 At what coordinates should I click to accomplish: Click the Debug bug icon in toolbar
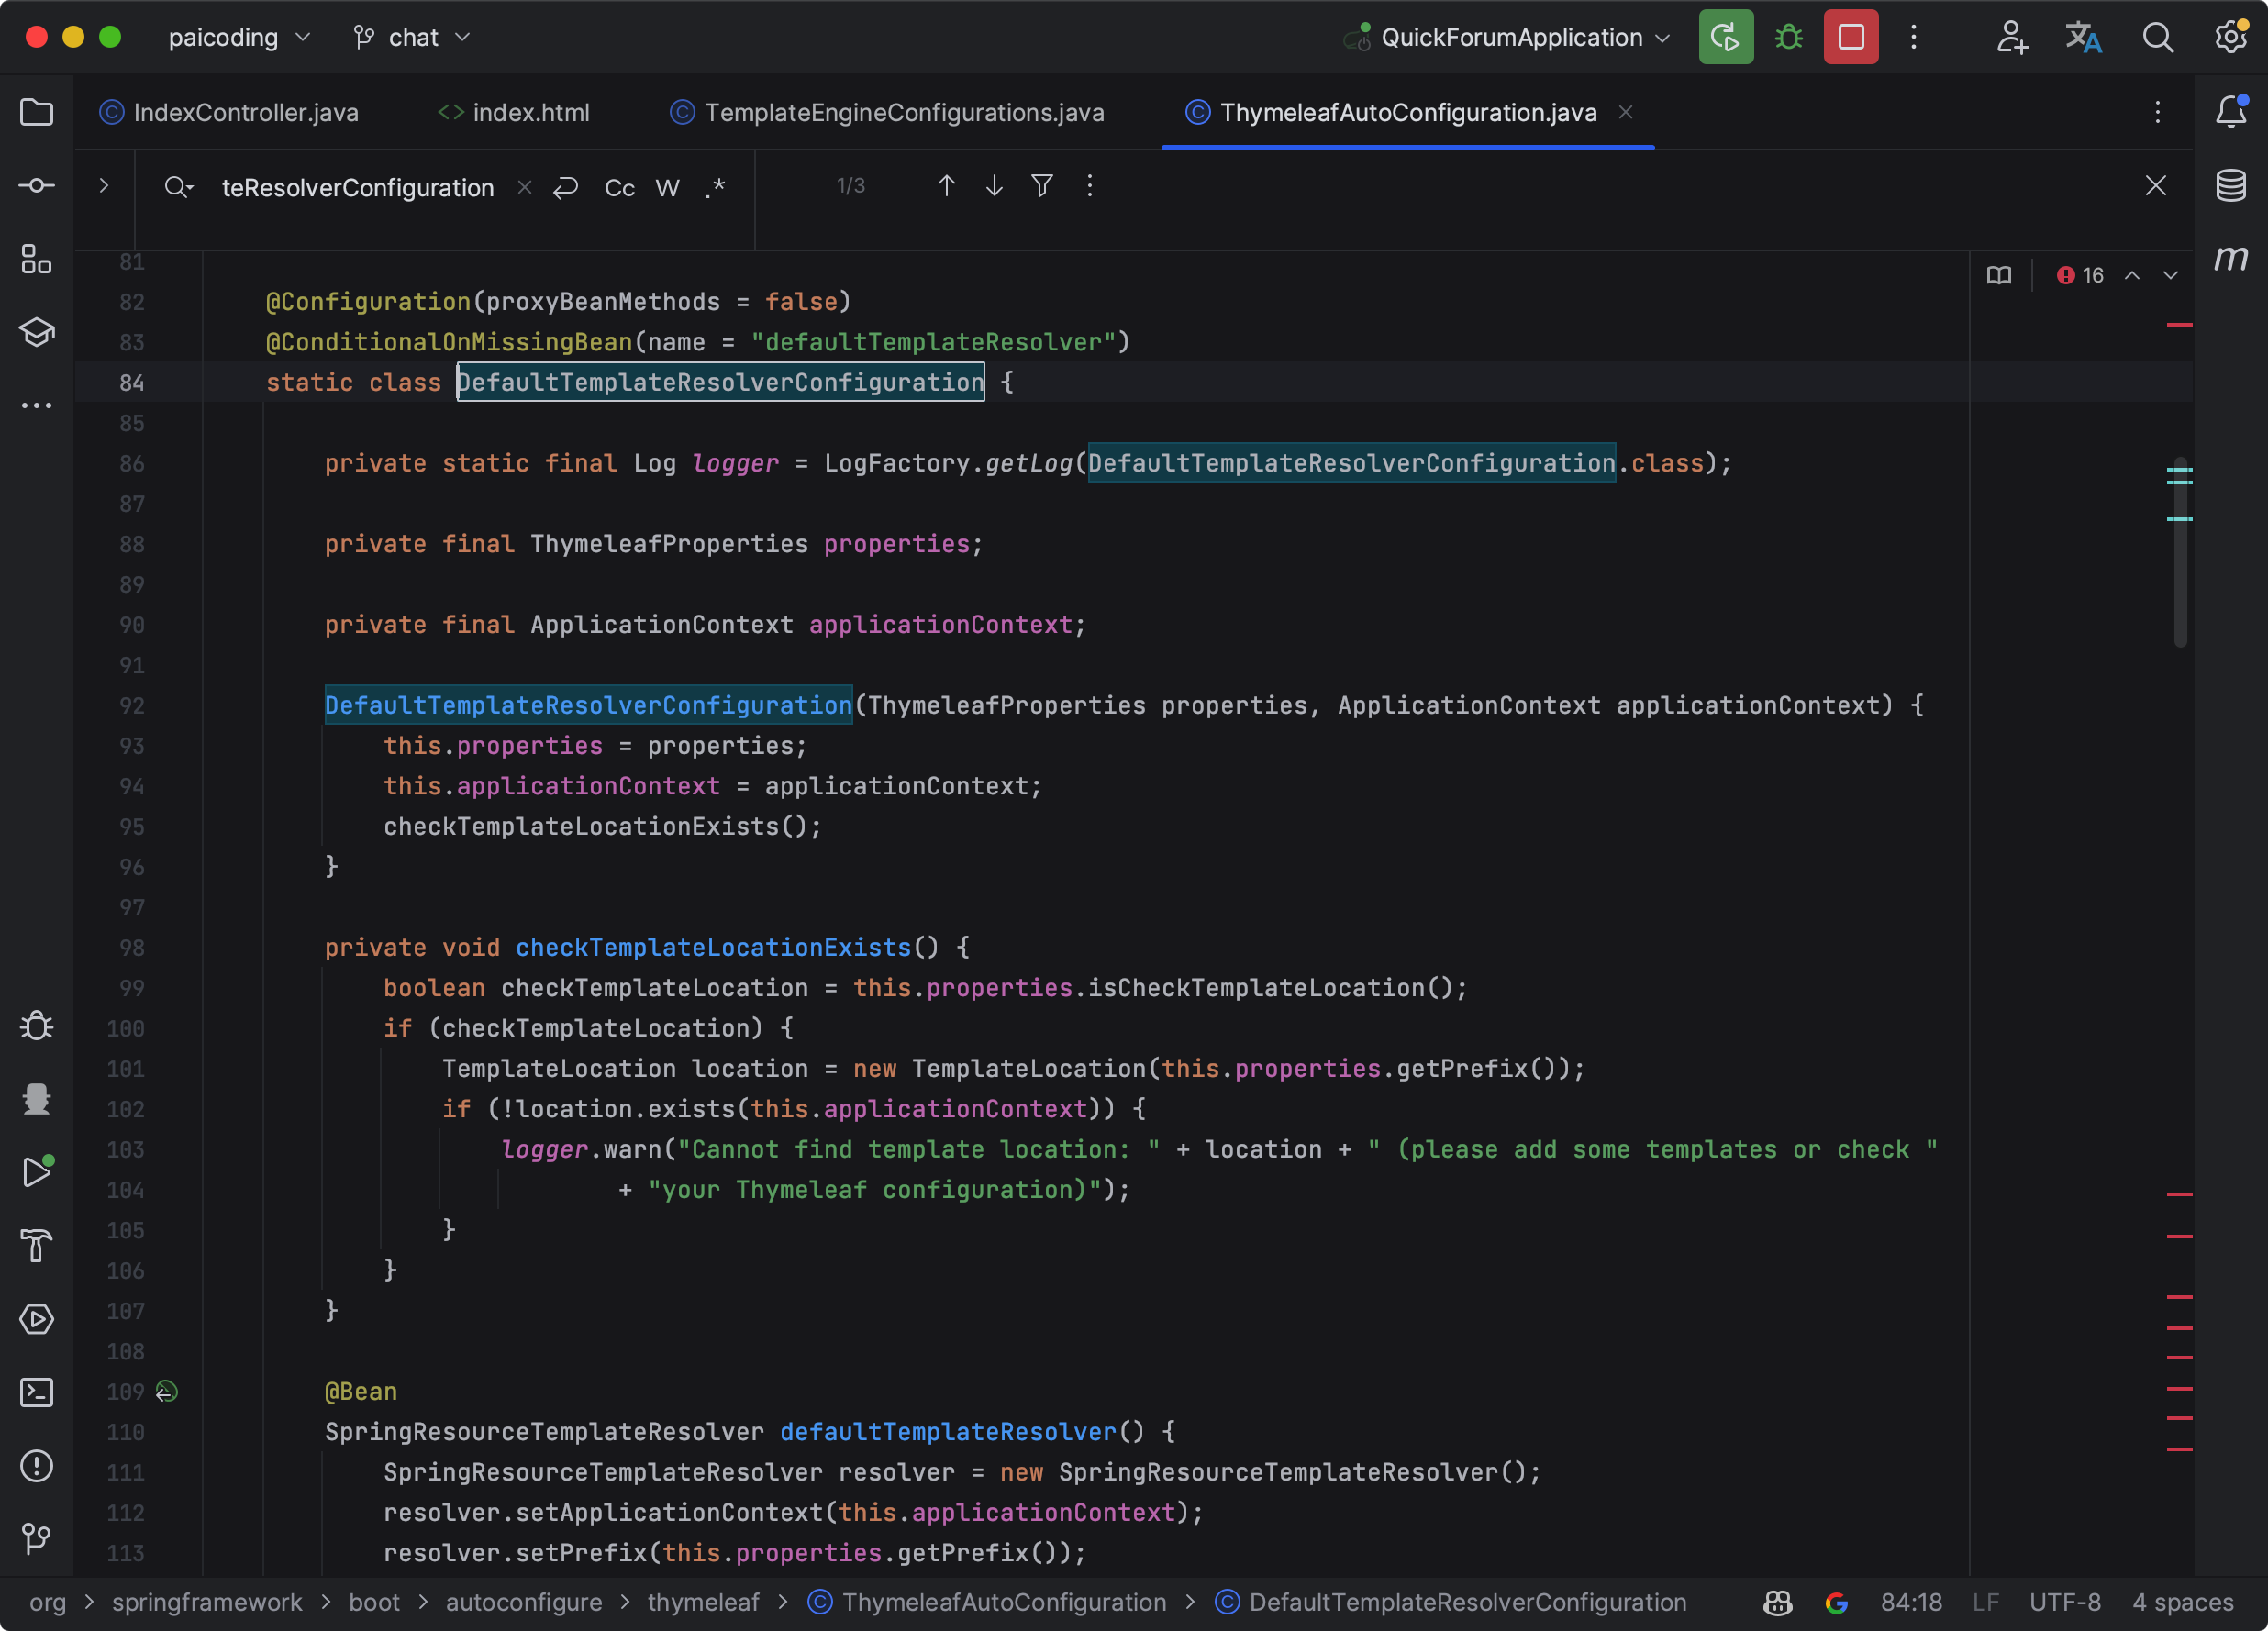pos(1788,37)
